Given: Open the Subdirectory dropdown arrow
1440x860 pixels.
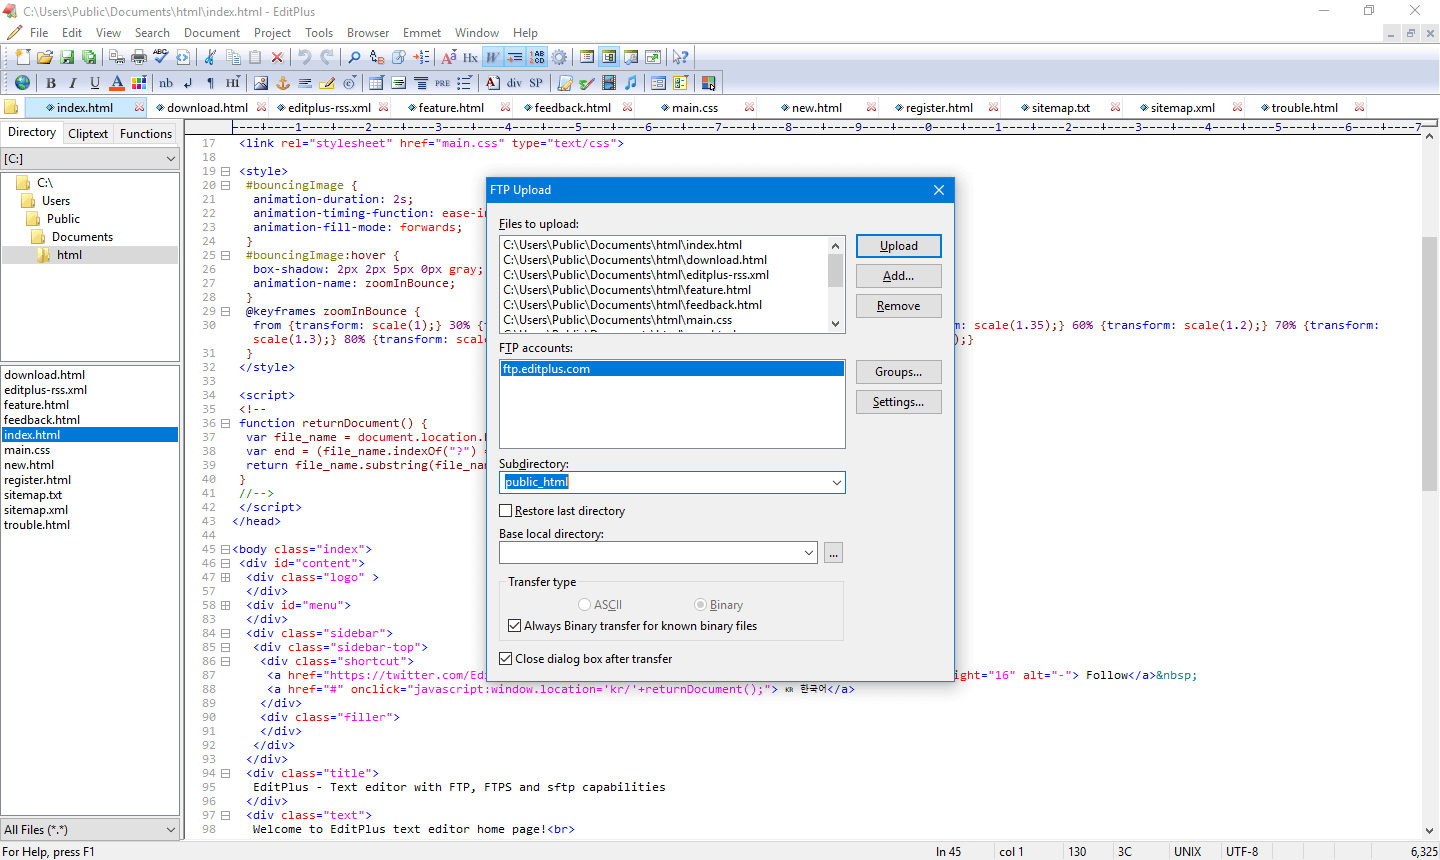Looking at the screenshot, I should point(836,483).
